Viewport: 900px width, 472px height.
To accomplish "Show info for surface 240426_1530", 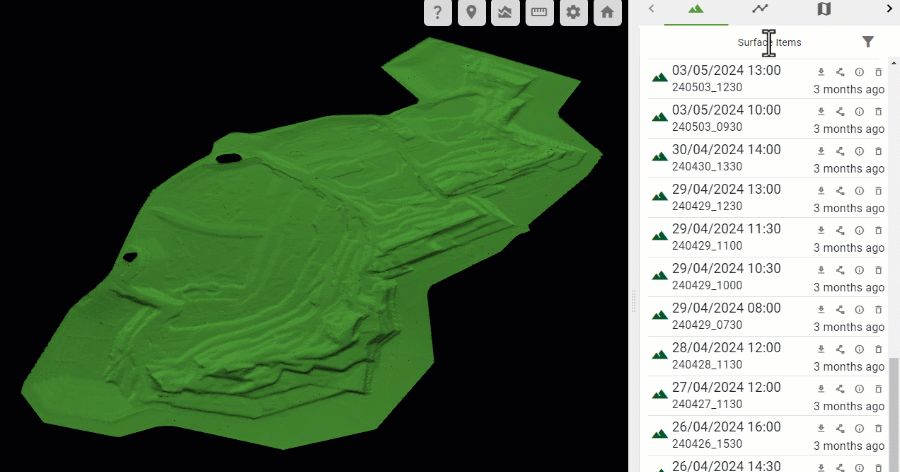I will (859, 428).
